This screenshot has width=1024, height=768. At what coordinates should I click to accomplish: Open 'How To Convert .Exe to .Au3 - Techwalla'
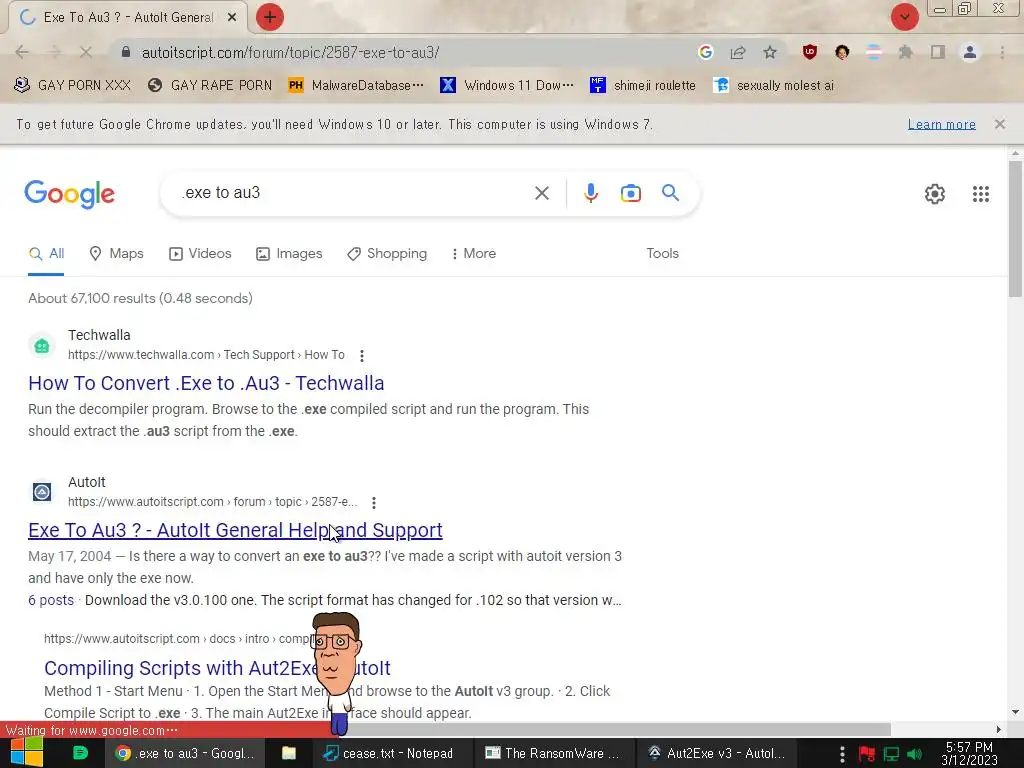[206, 383]
